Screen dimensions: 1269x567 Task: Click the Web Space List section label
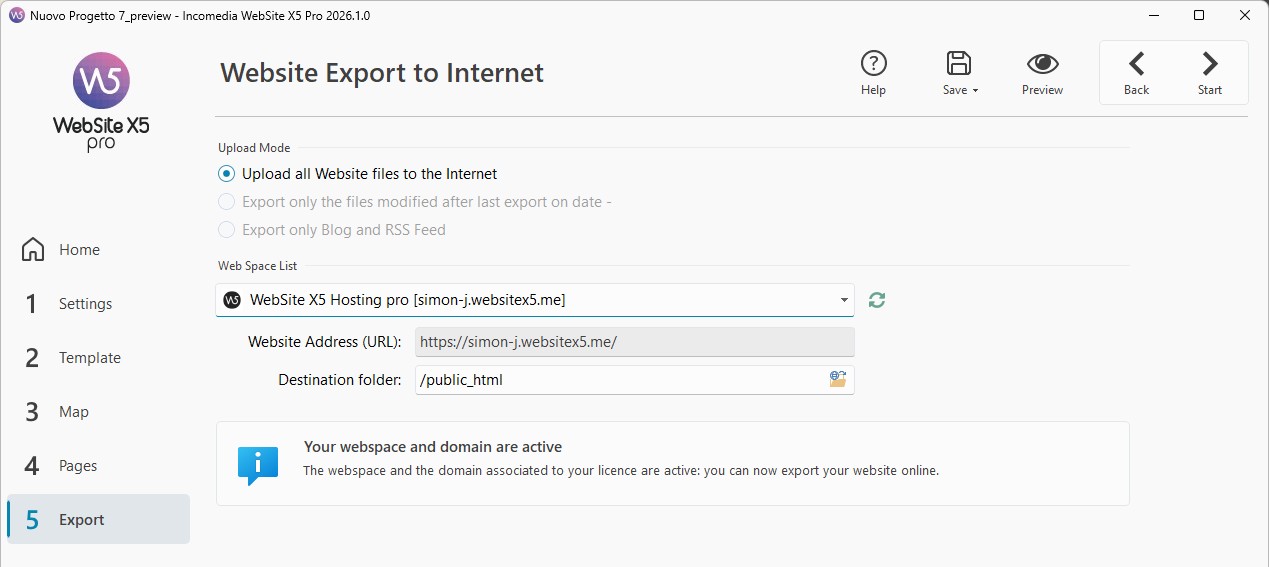(257, 266)
